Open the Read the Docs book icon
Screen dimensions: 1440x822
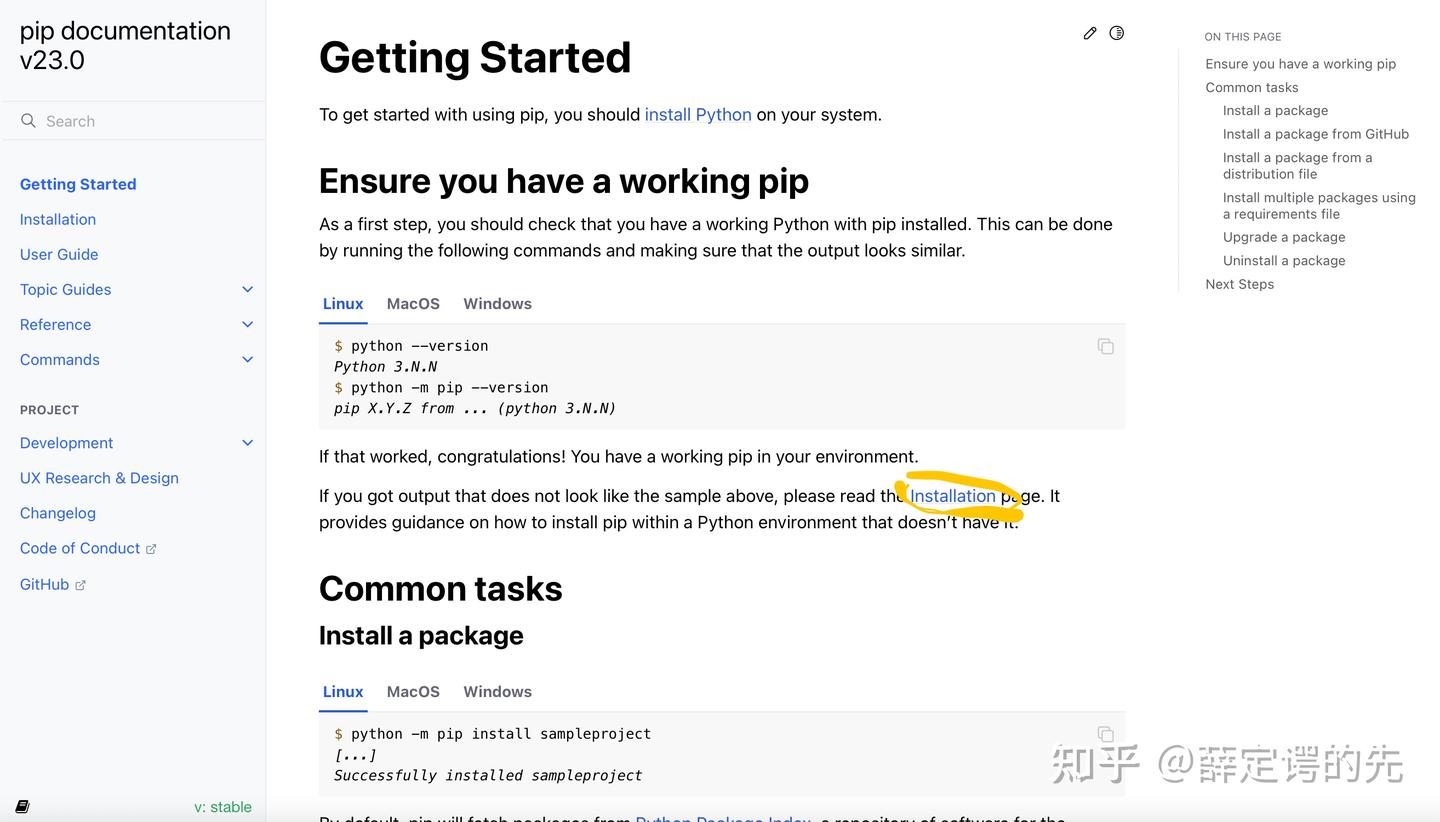[22, 806]
